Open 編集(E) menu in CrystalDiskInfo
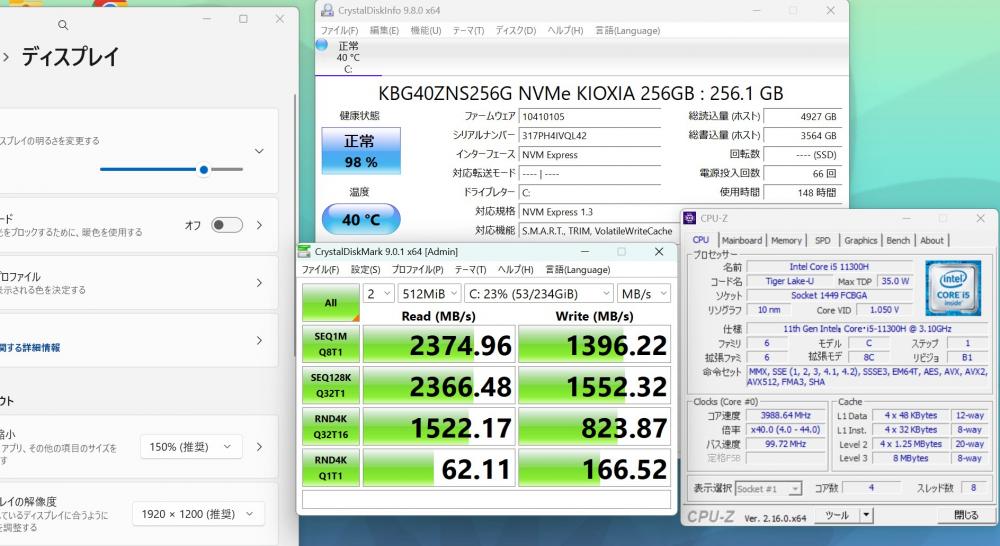 (384, 31)
